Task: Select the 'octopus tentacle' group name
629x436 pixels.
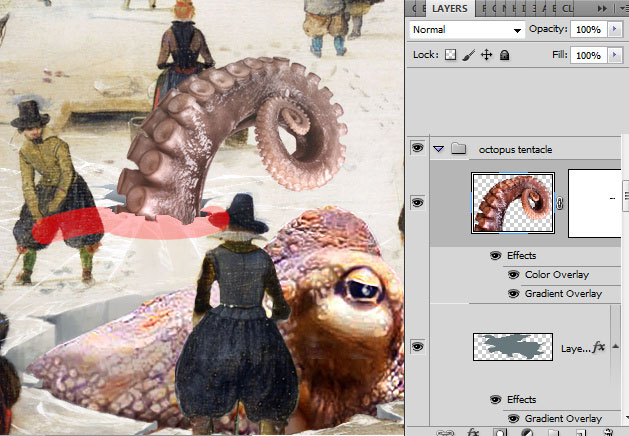Action: pos(515,150)
